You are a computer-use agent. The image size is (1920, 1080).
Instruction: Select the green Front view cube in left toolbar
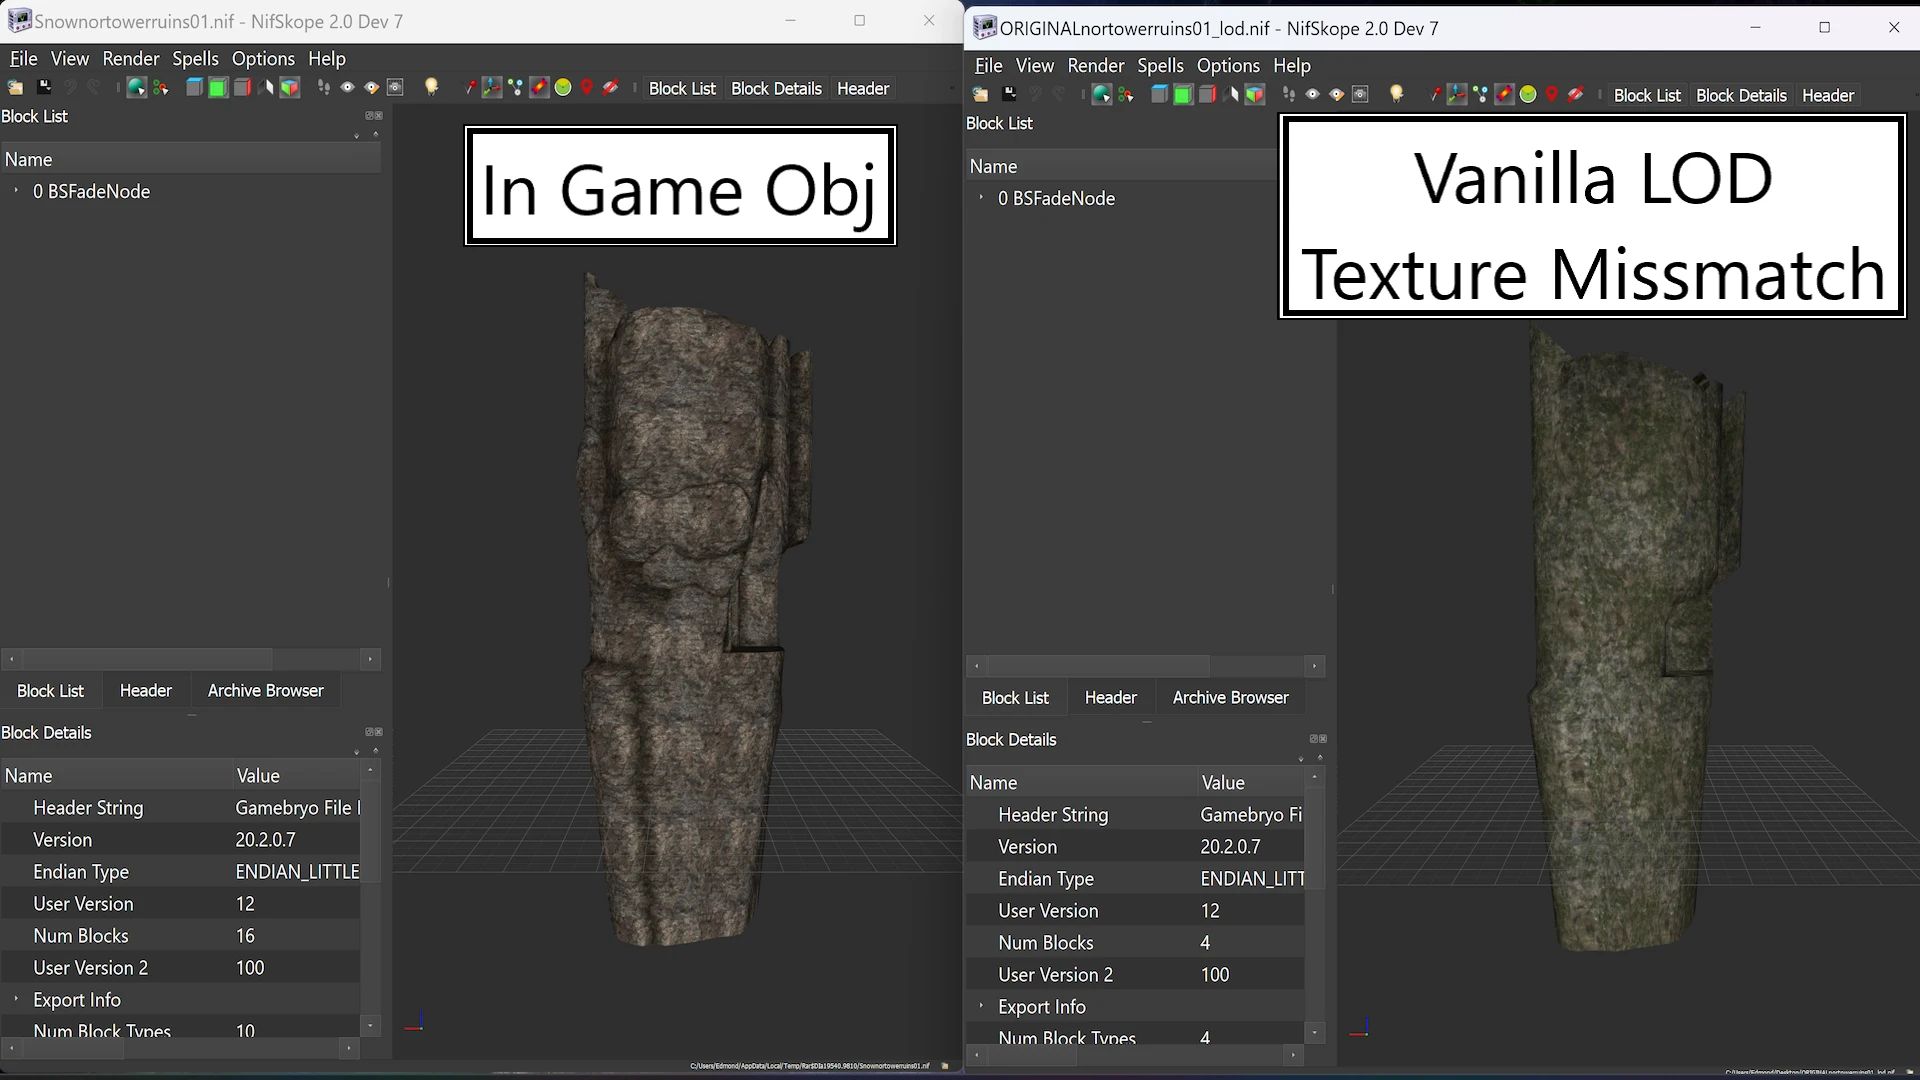pos(218,88)
